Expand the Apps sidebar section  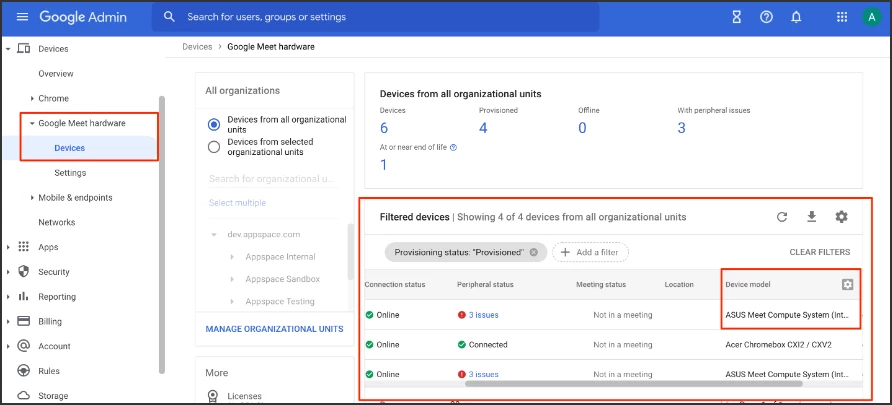coord(8,247)
